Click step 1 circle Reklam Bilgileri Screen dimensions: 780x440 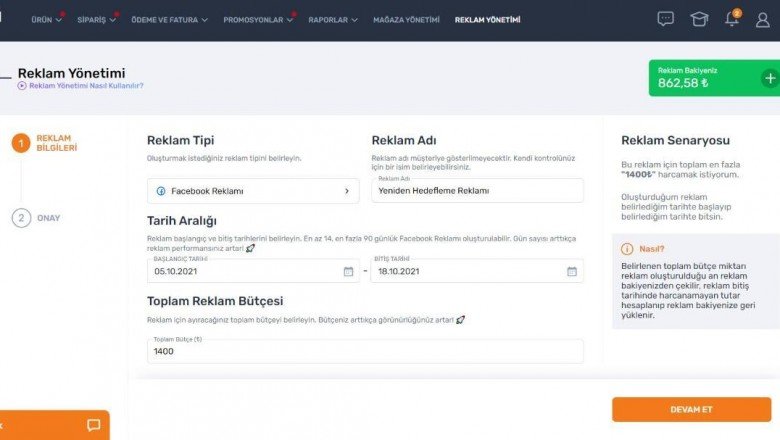pos(21,143)
